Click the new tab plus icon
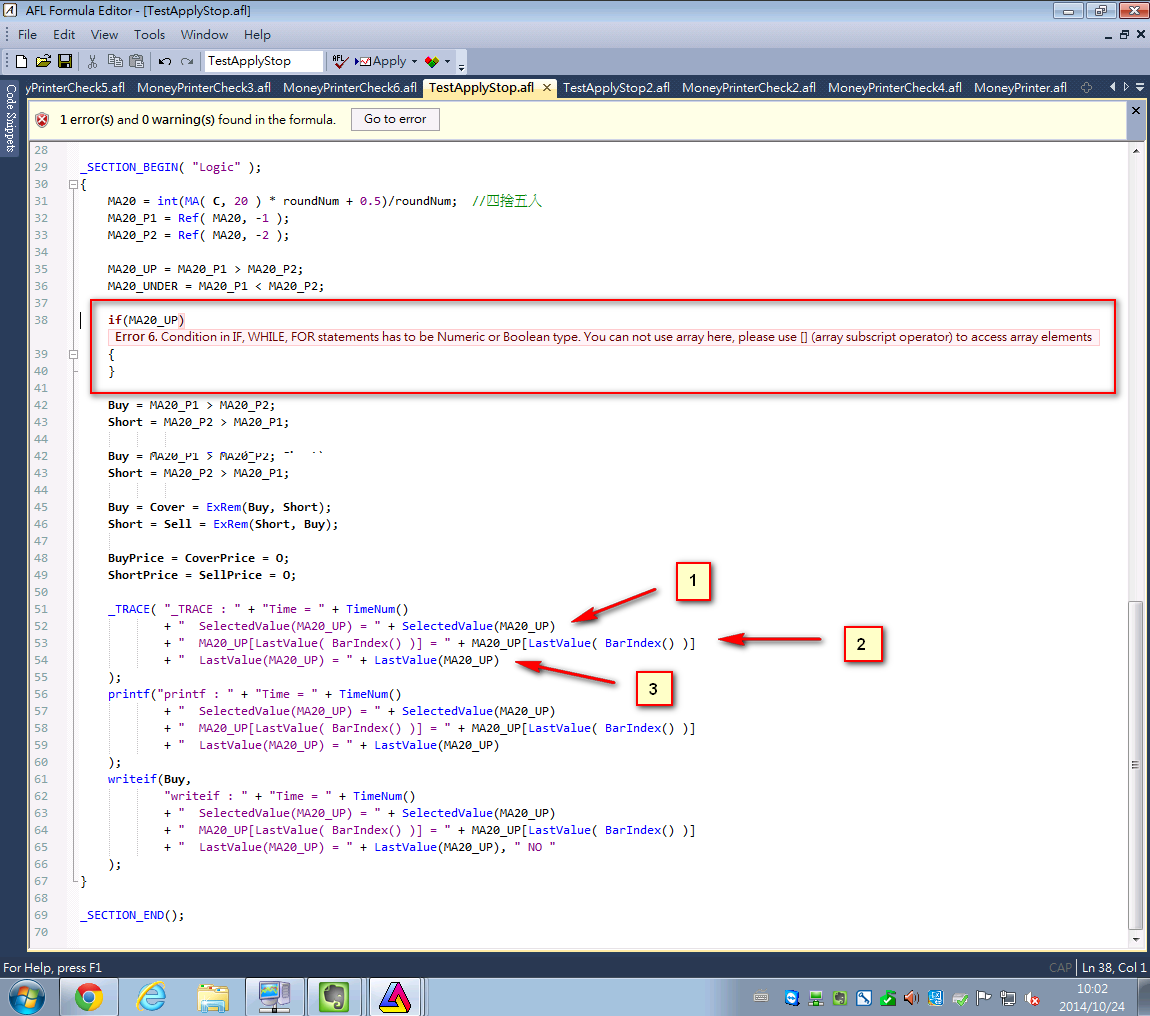The image size is (1150, 1016). point(1086,87)
